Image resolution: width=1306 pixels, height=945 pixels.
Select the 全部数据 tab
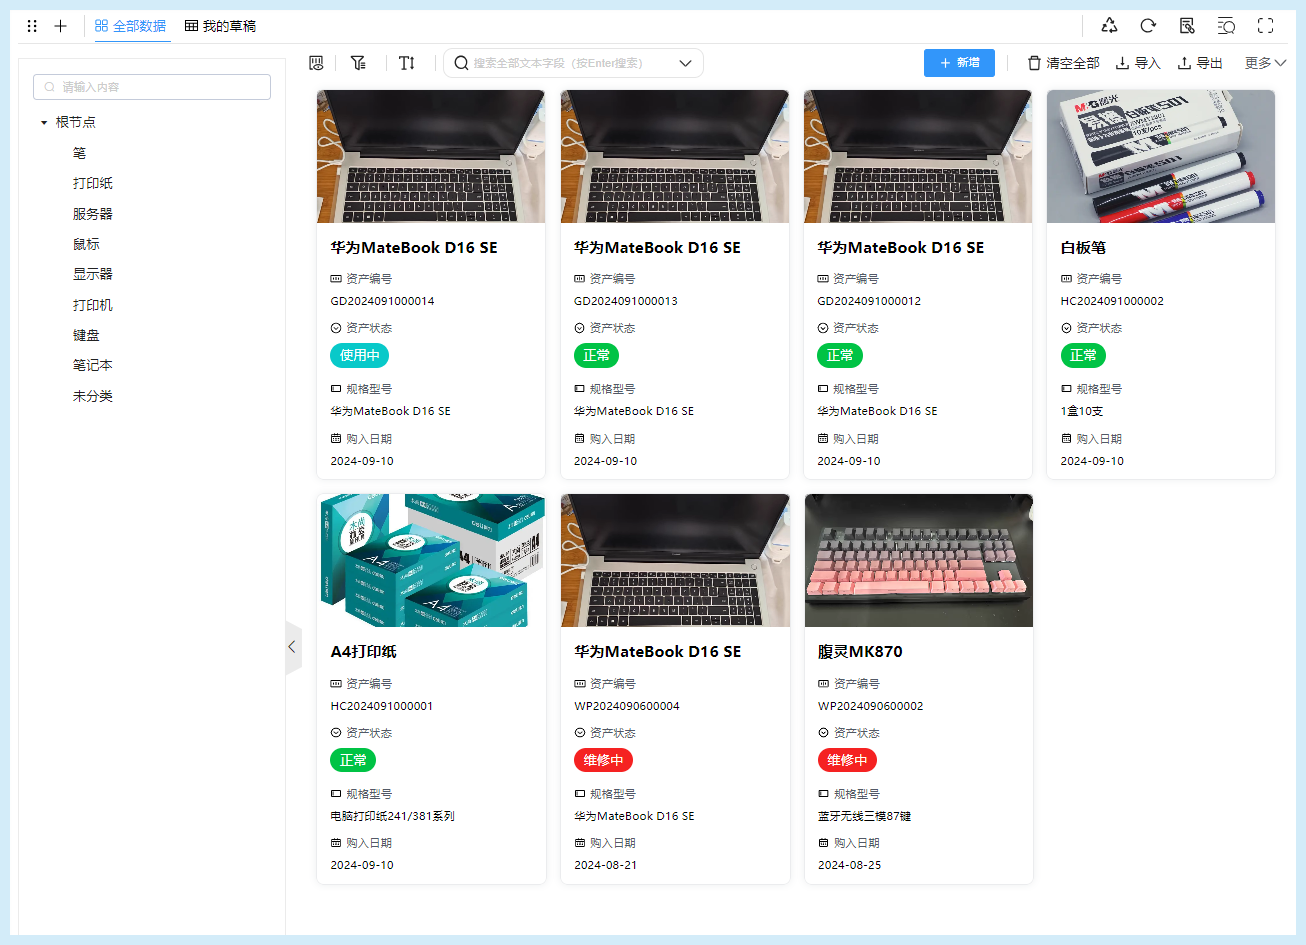(131, 26)
